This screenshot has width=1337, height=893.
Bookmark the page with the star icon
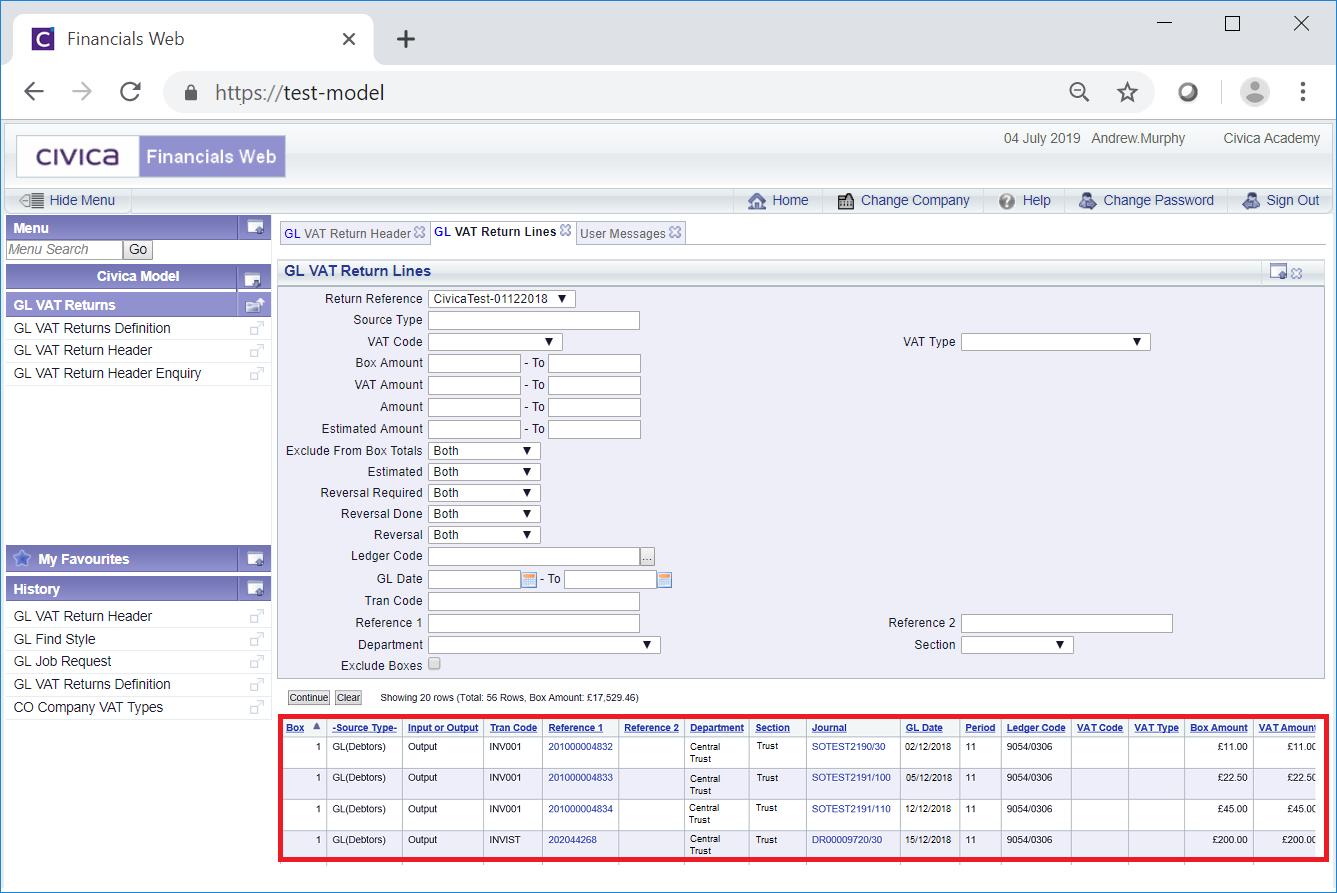tap(1127, 92)
